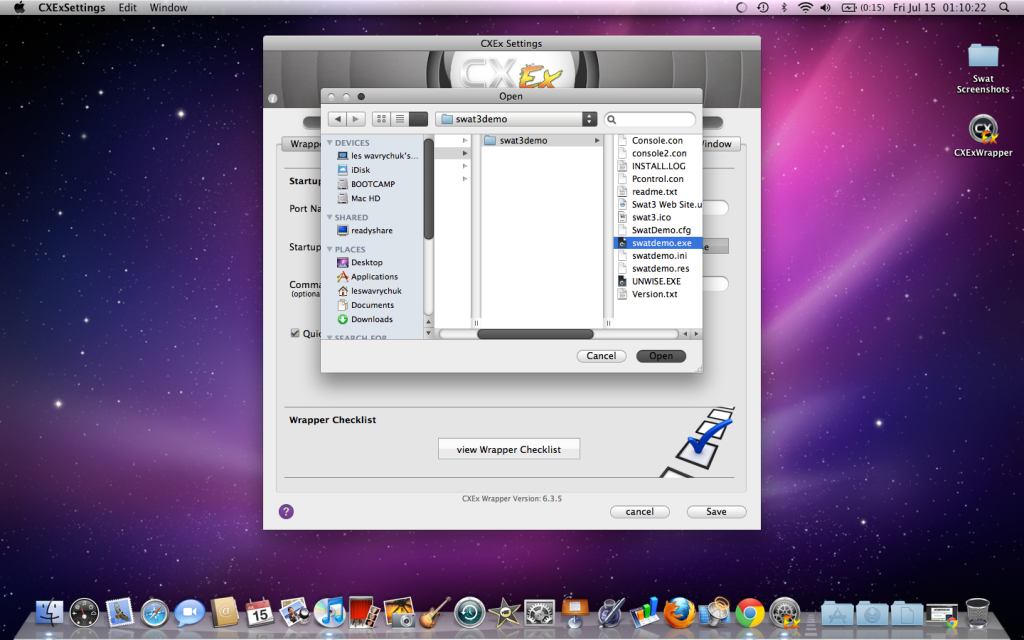Image resolution: width=1024 pixels, height=640 pixels.
Task: Launch Safari from the dock
Action: [154, 613]
